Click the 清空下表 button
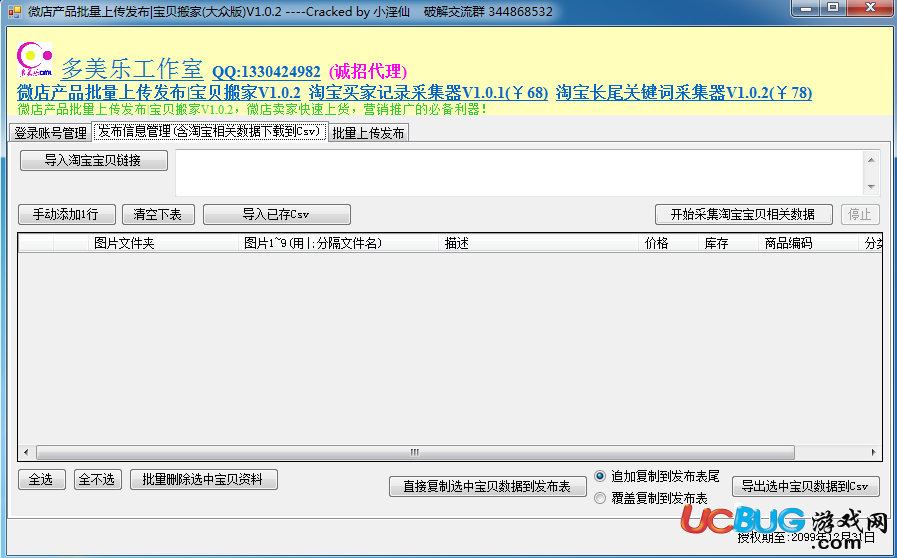Viewport: 897px width, 558px height. pos(158,215)
